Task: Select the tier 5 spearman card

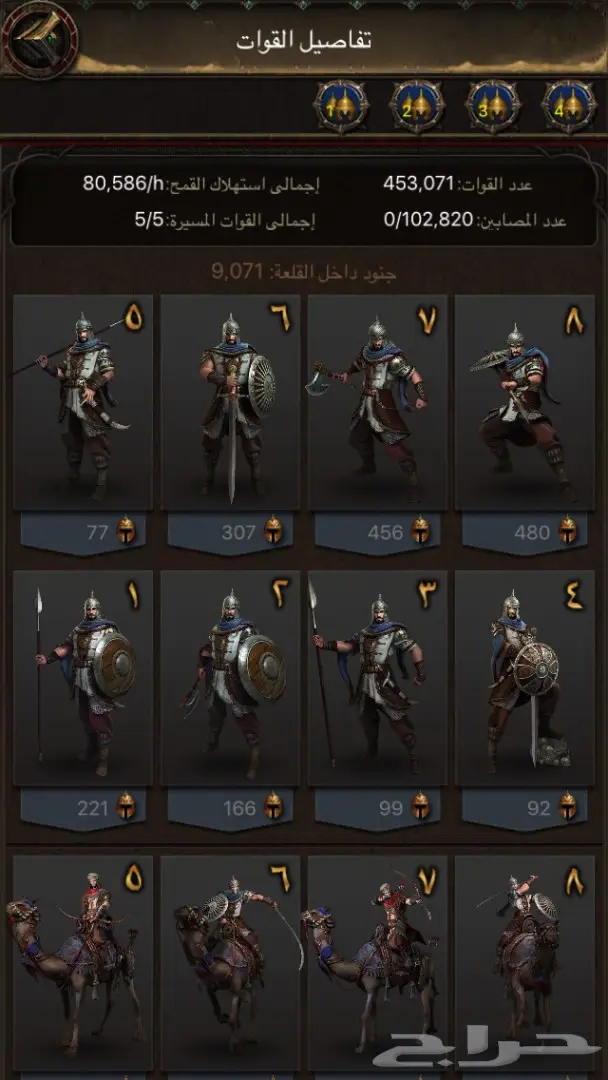Action: [x=83, y=402]
